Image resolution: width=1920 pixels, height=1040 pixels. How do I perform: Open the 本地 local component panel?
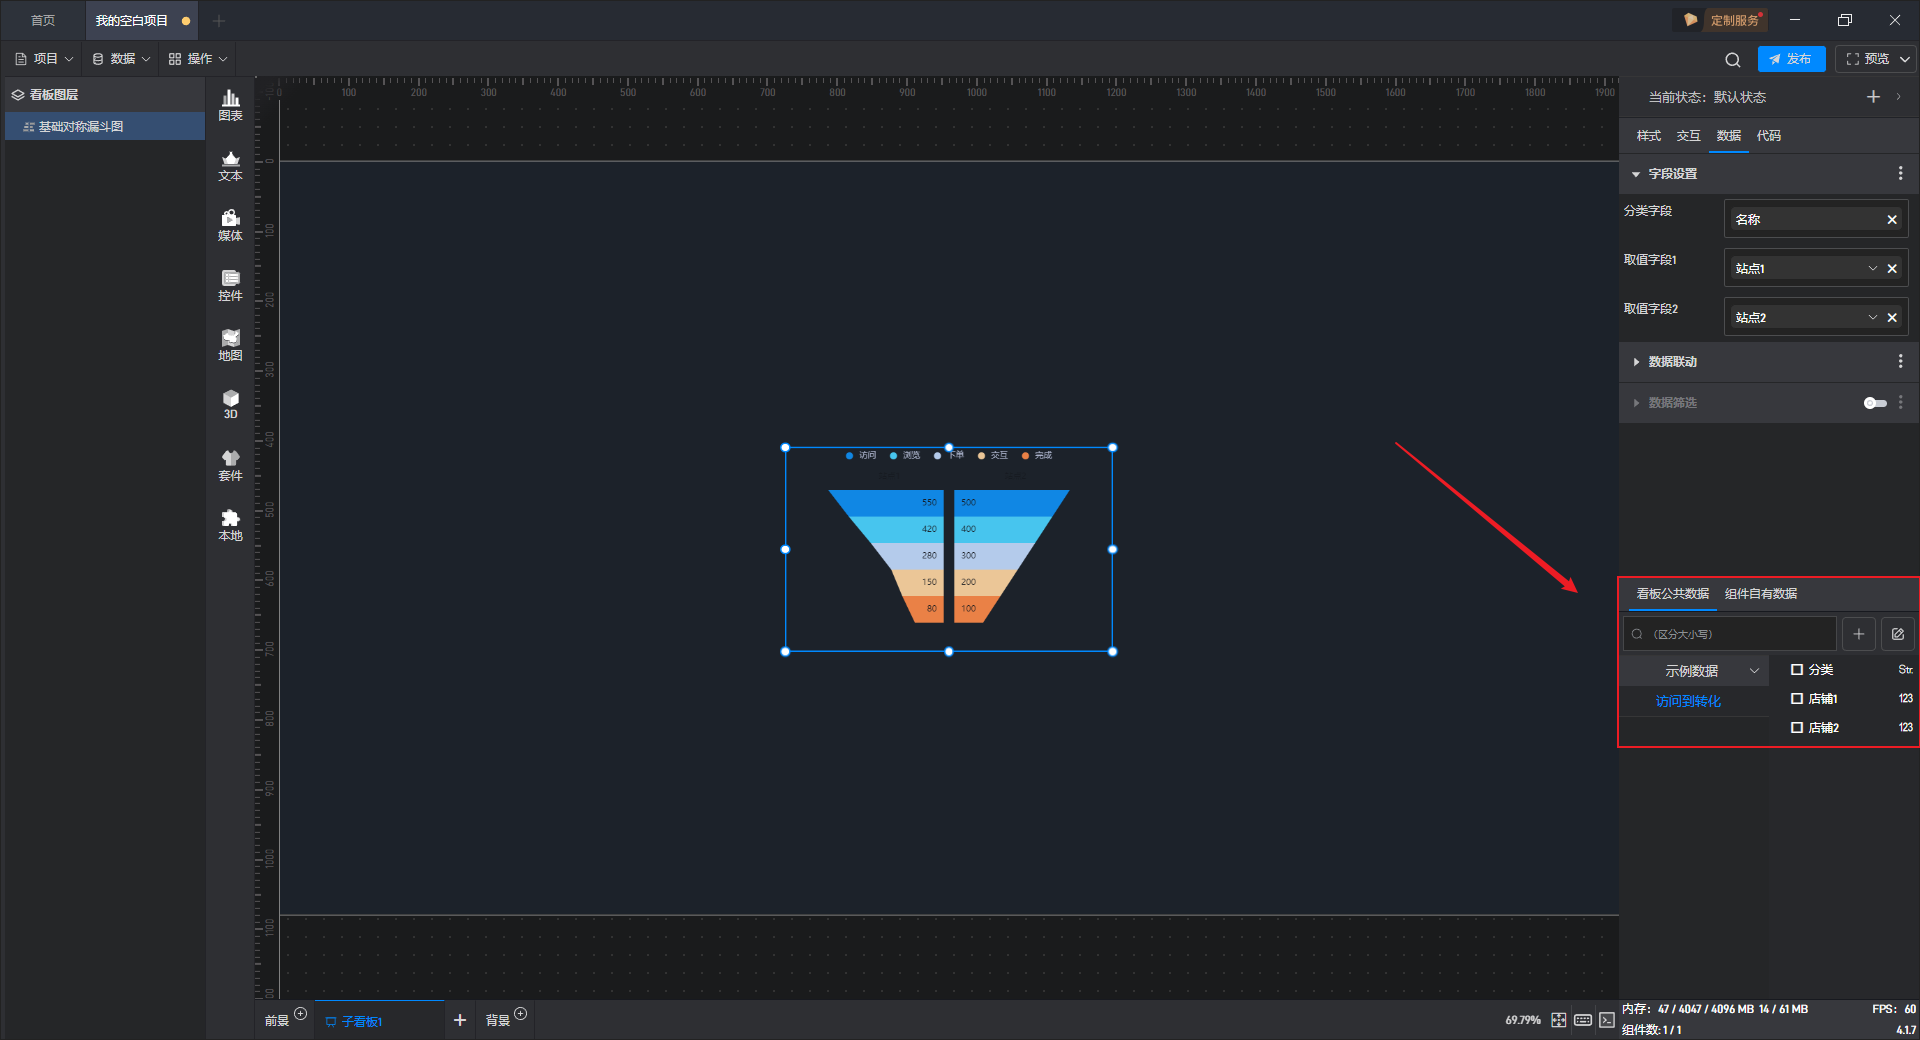point(230,525)
